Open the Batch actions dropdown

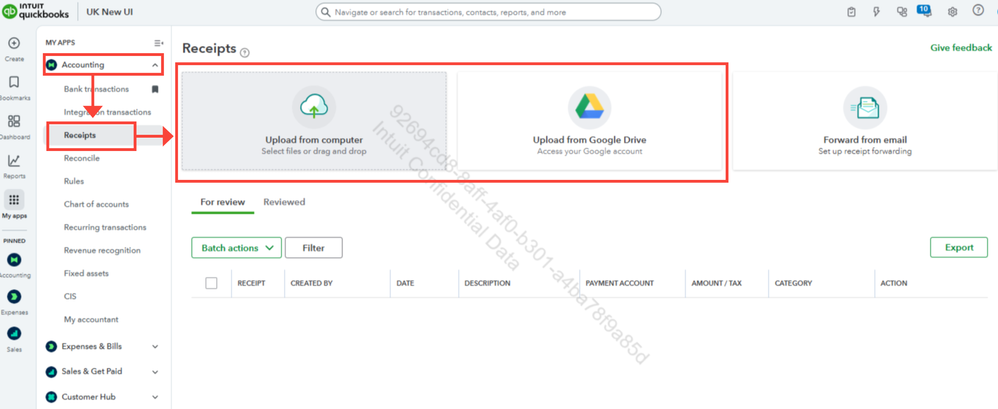236,248
